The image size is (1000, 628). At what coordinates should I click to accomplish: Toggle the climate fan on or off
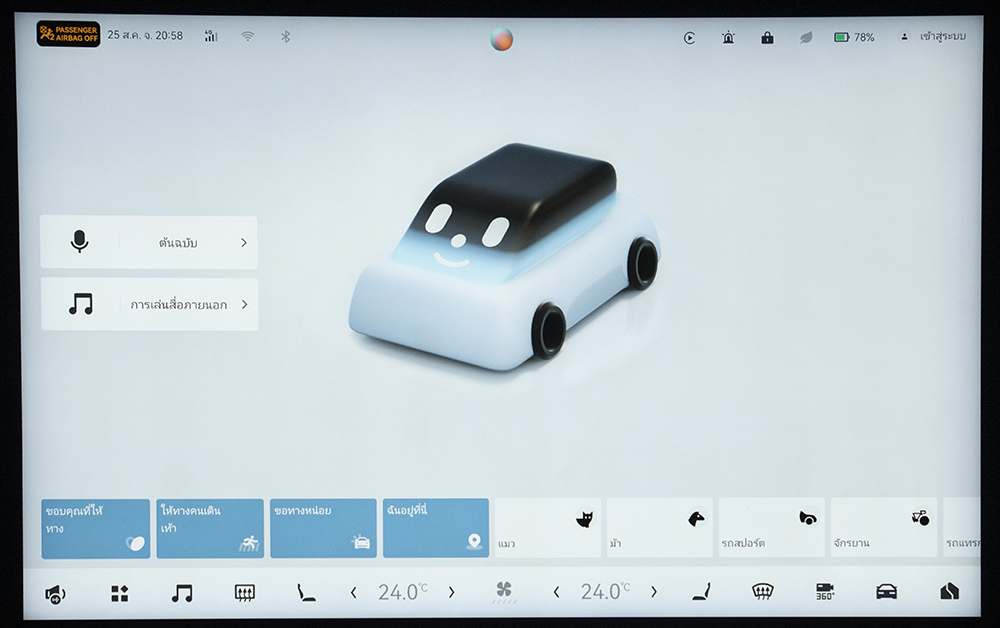click(x=504, y=592)
